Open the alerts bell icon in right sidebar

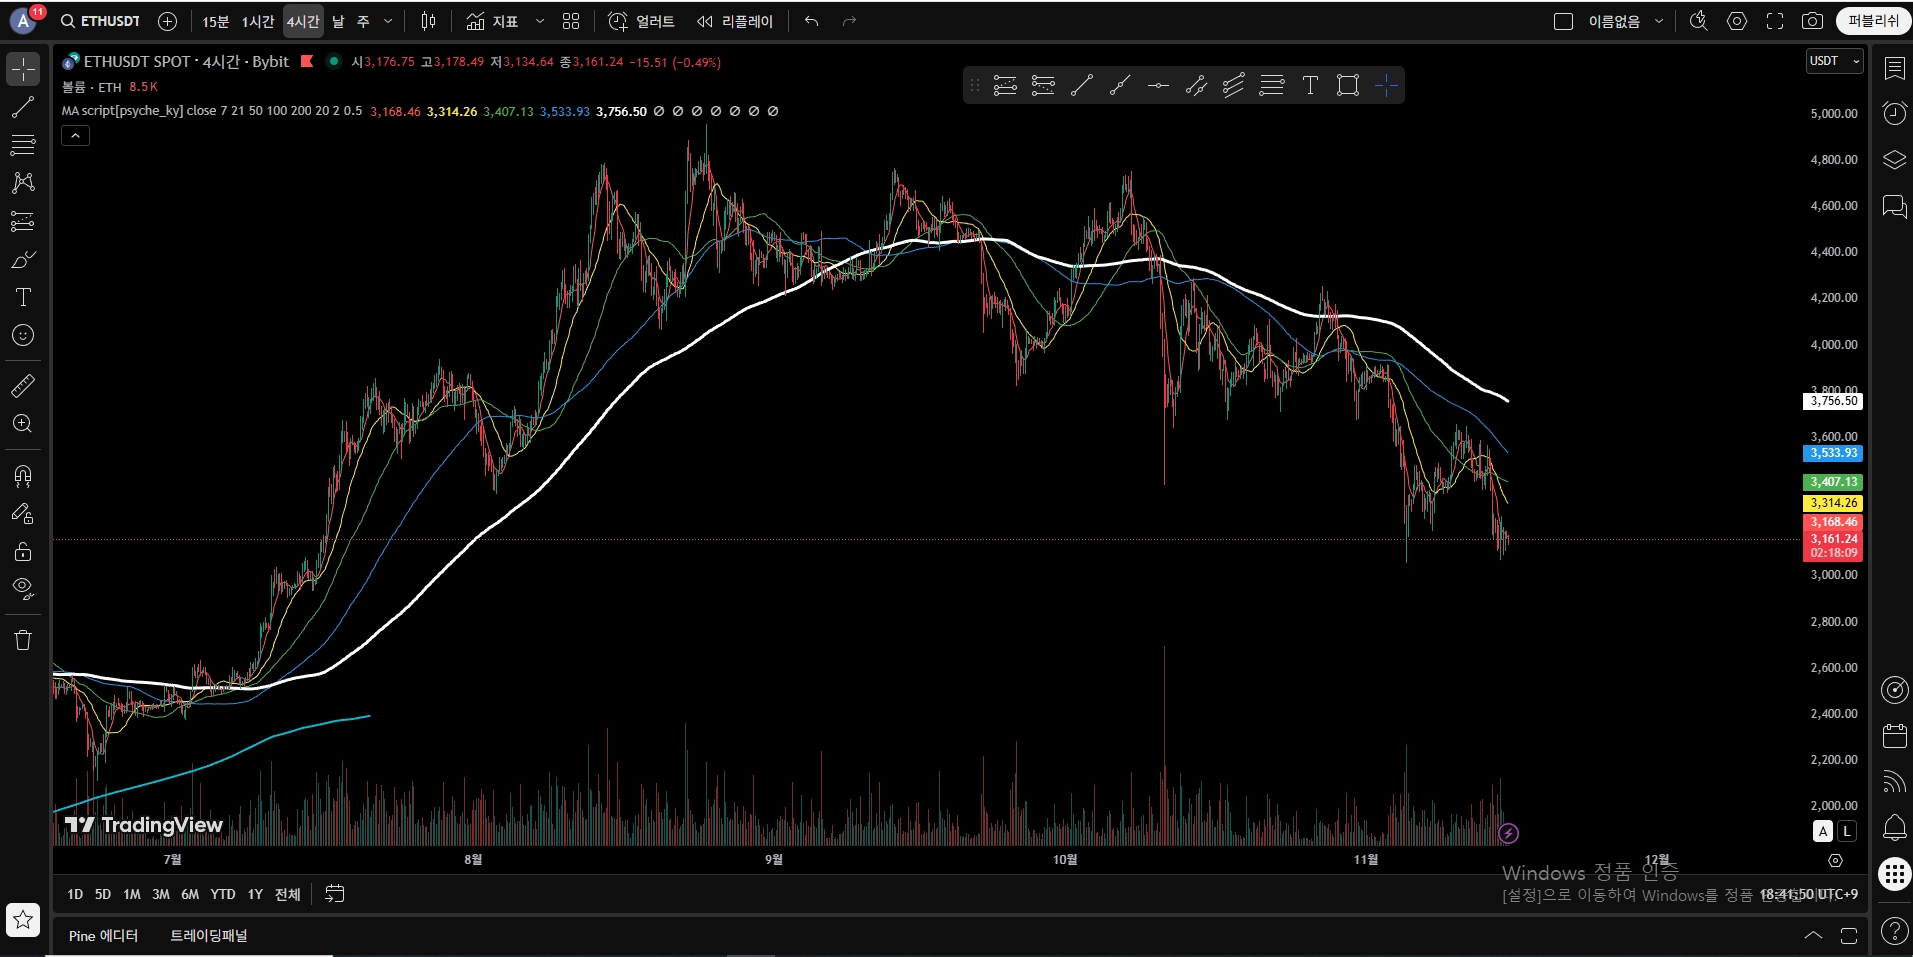pos(1894,827)
